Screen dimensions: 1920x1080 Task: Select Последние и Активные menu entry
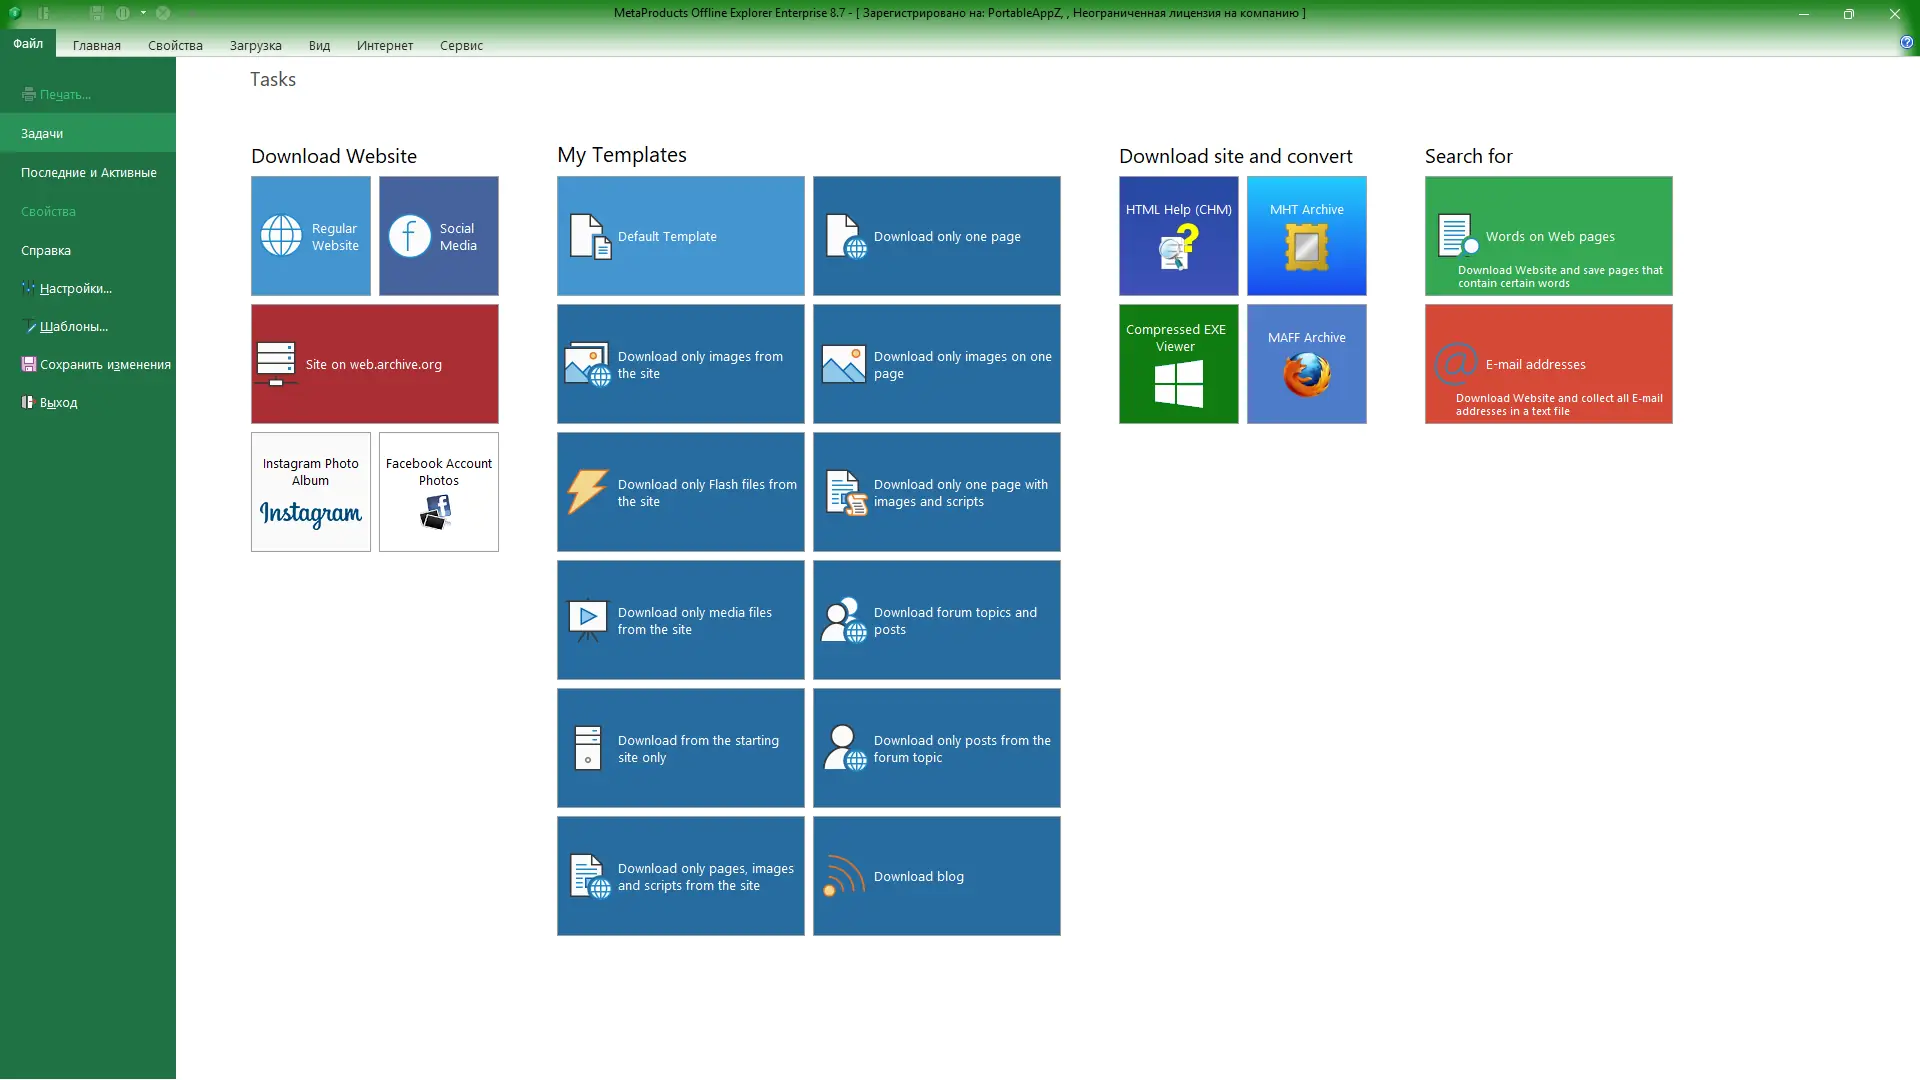[88, 172]
